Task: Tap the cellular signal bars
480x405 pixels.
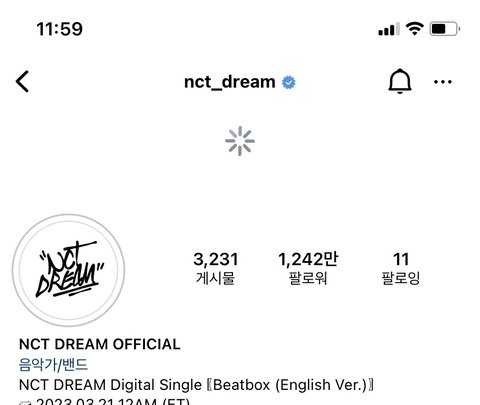Action: pyautogui.click(x=389, y=29)
